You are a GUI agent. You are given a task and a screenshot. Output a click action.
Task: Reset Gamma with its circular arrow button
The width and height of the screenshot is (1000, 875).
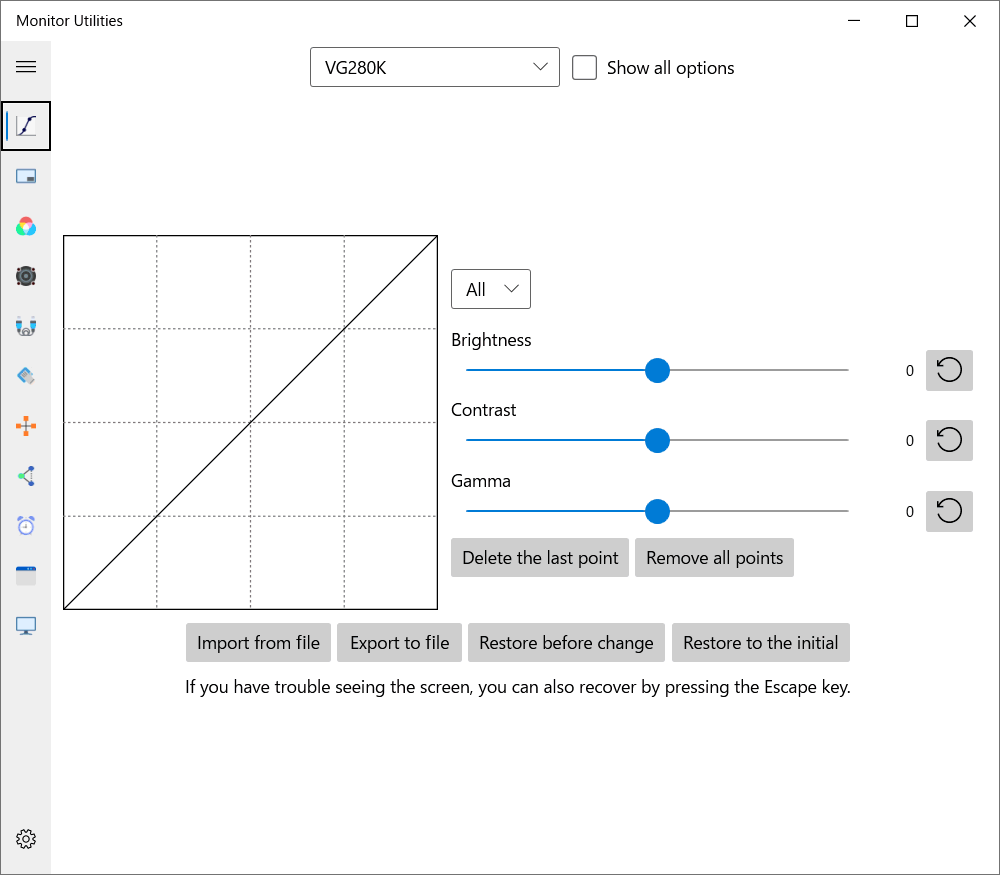(x=949, y=511)
